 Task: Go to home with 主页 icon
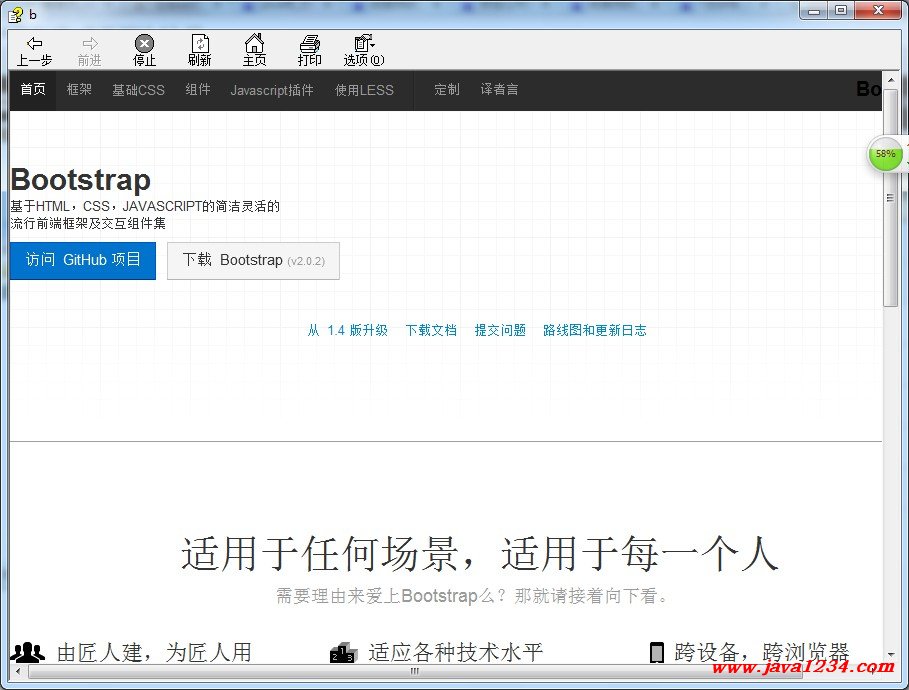(254, 43)
